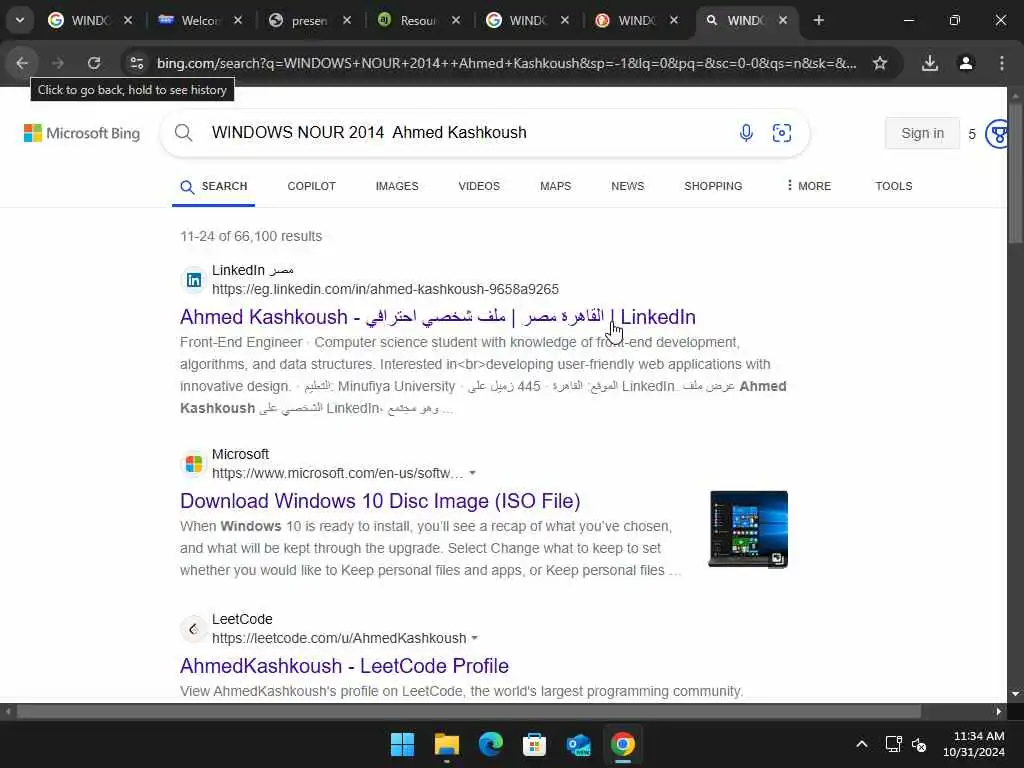Bookmark this page with the star icon
1024x768 pixels.
880,63
